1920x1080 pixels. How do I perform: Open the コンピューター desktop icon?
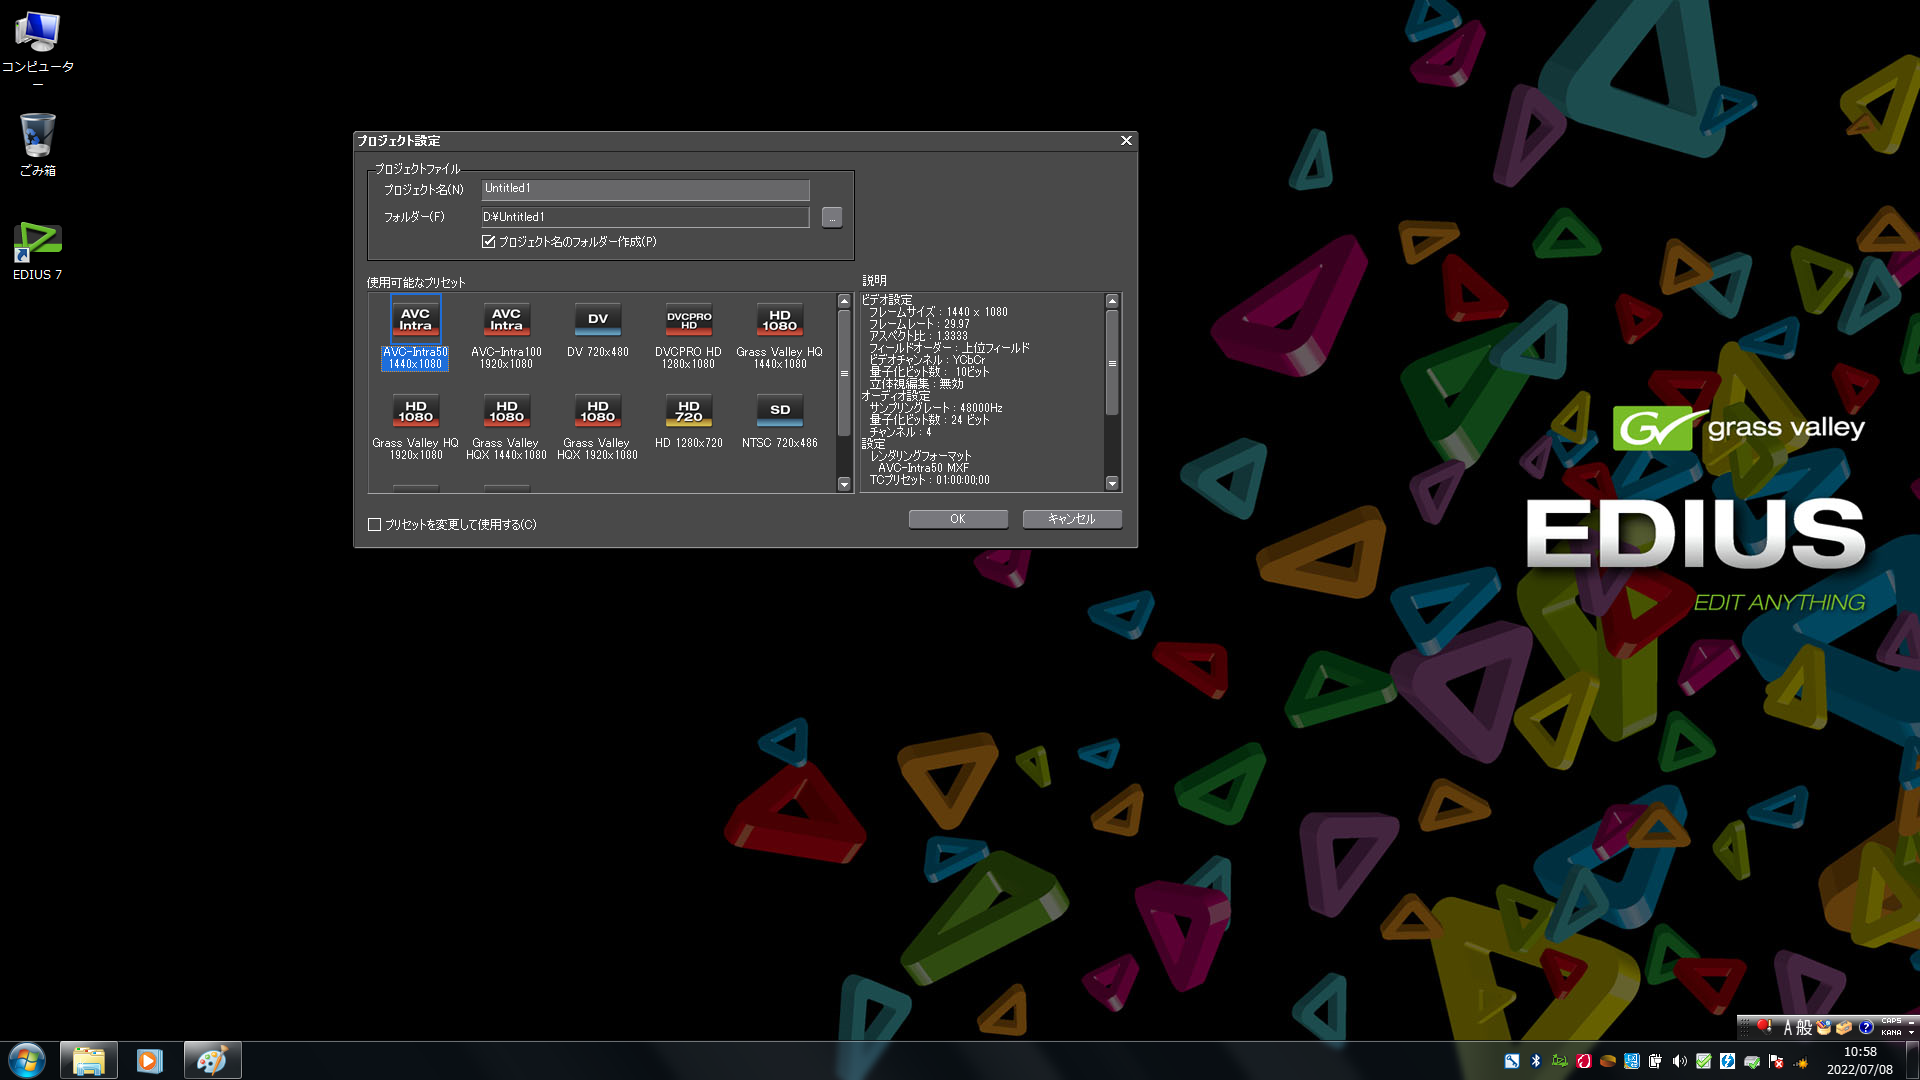coord(38,48)
